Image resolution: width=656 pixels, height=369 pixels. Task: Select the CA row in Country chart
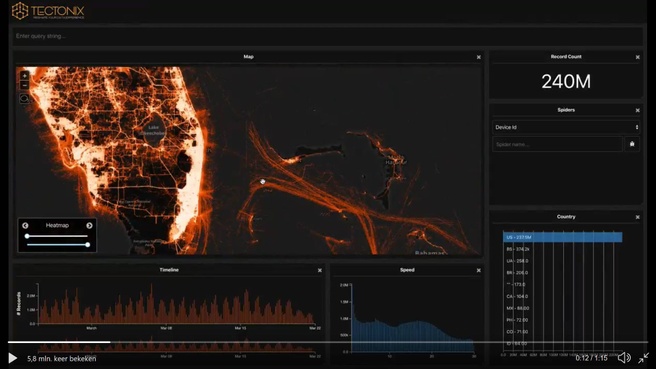[518, 296]
